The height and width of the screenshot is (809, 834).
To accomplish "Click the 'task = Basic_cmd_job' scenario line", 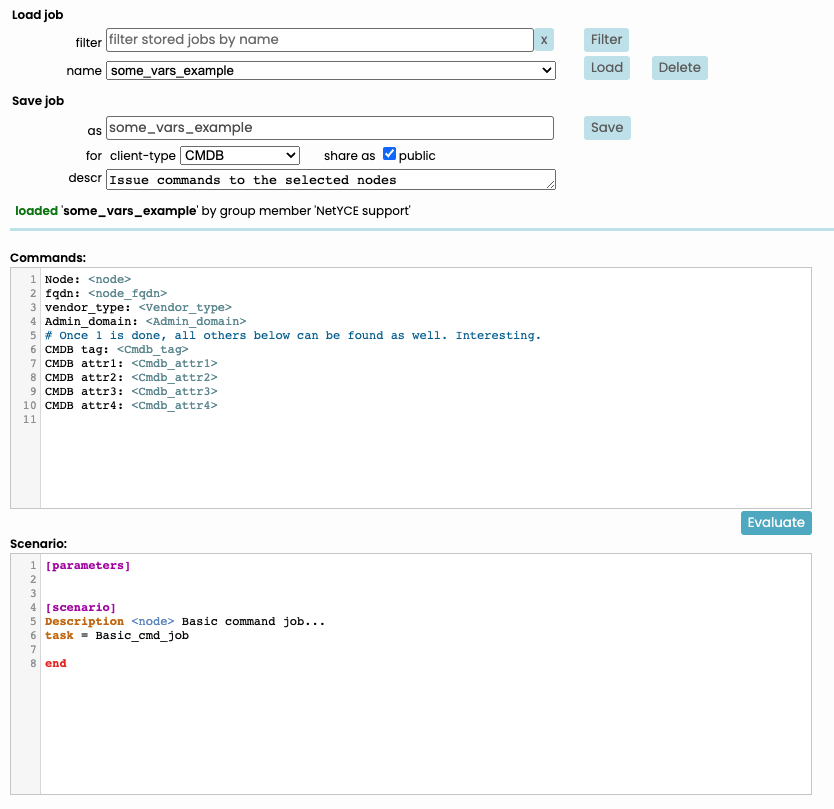I will tap(117, 635).
